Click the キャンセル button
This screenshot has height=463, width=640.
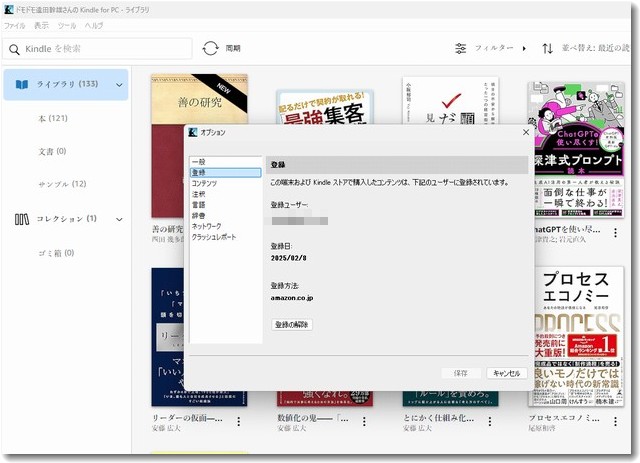[507, 373]
